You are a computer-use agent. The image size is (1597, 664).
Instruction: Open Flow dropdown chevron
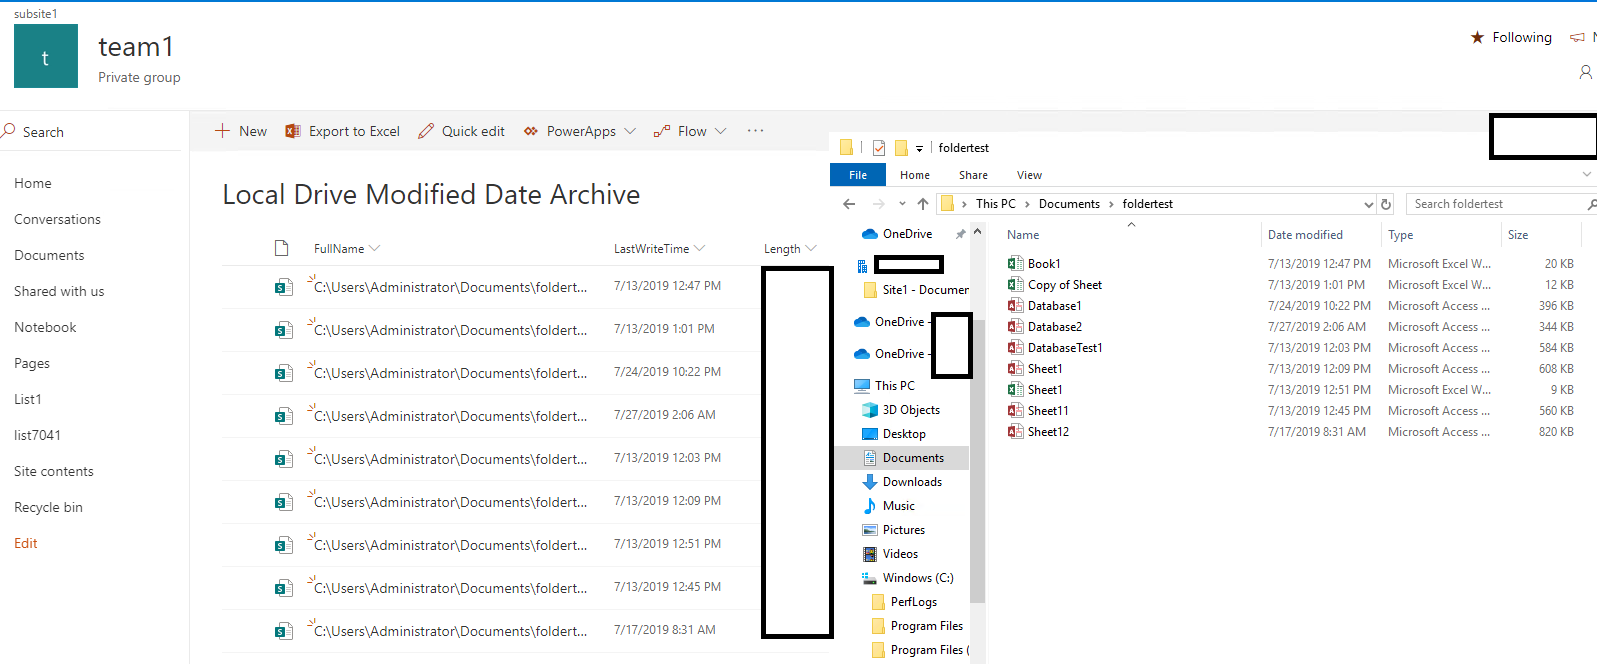click(720, 131)
